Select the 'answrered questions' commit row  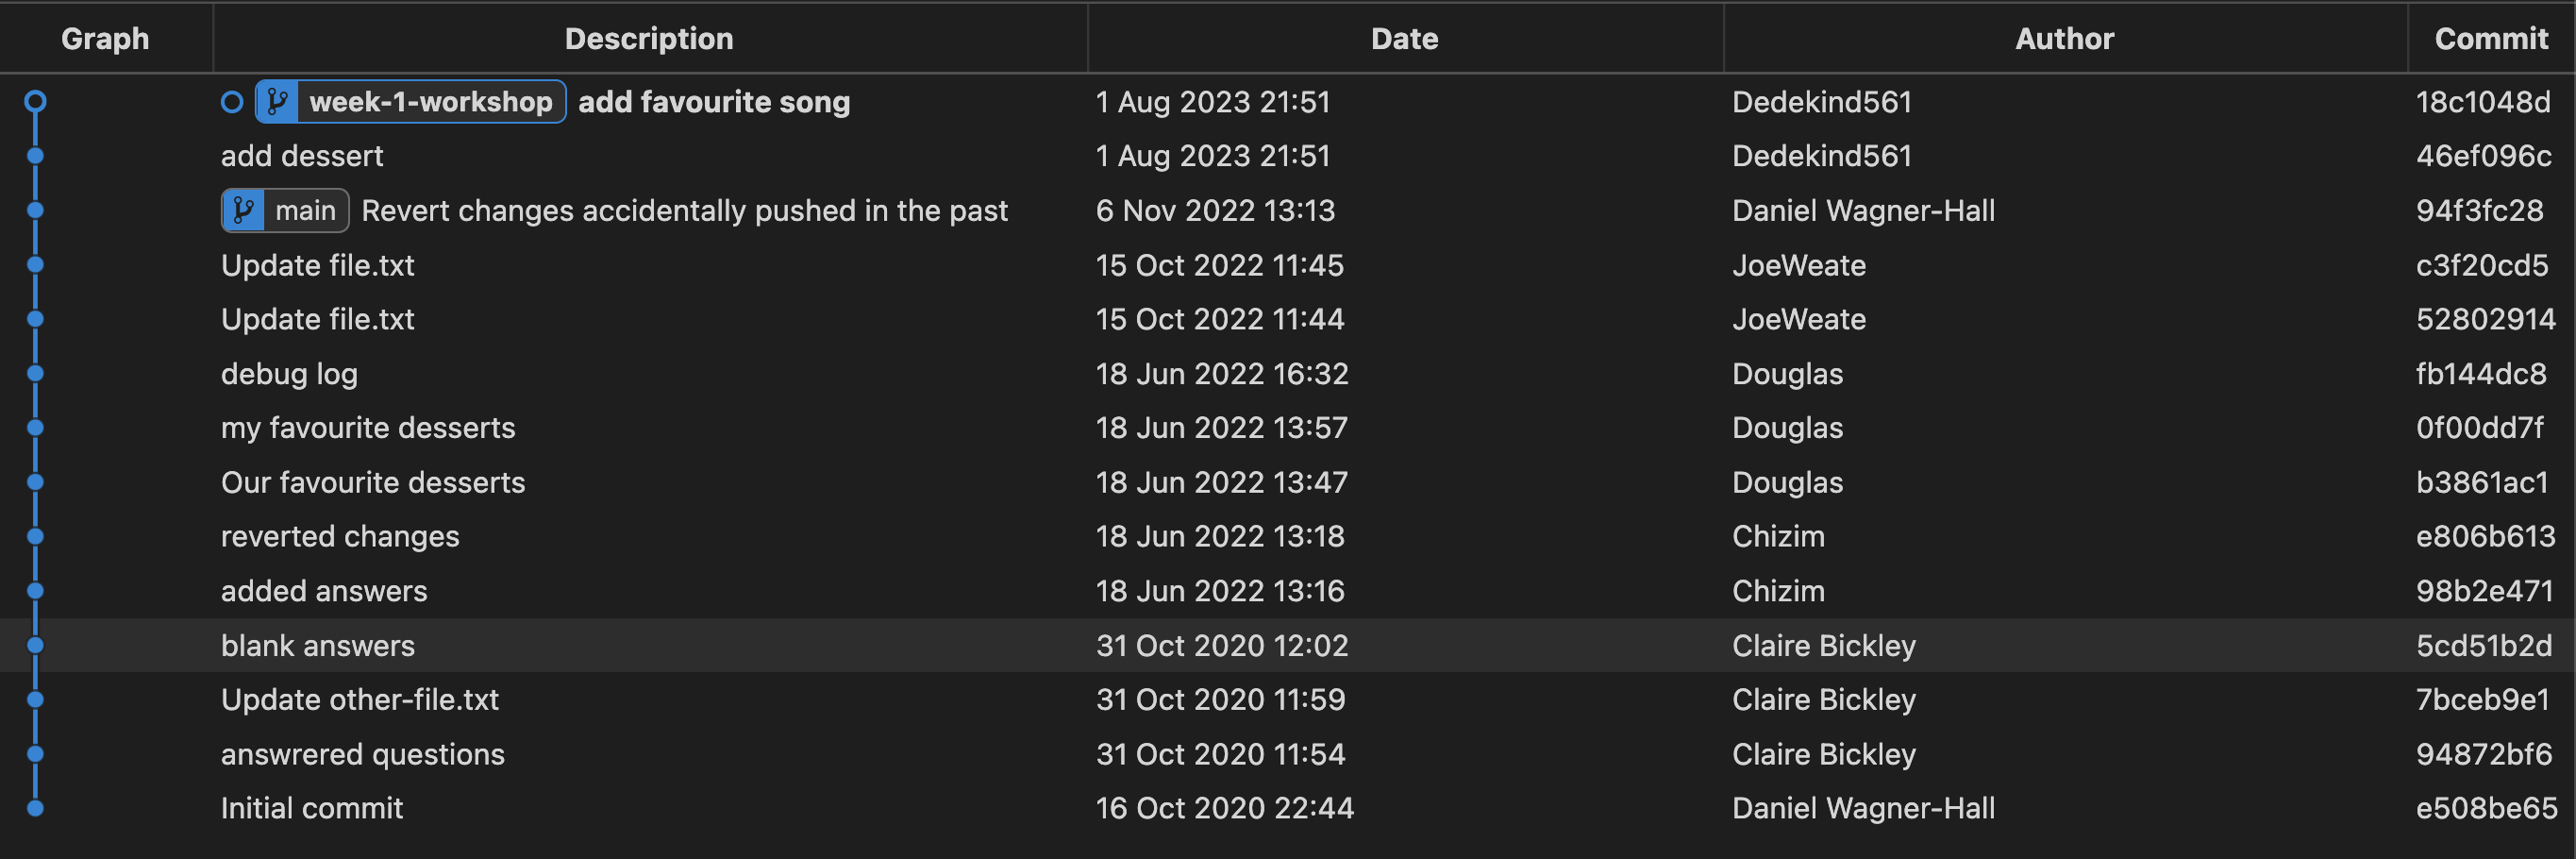pyautogui.click(x=362, y=754)
